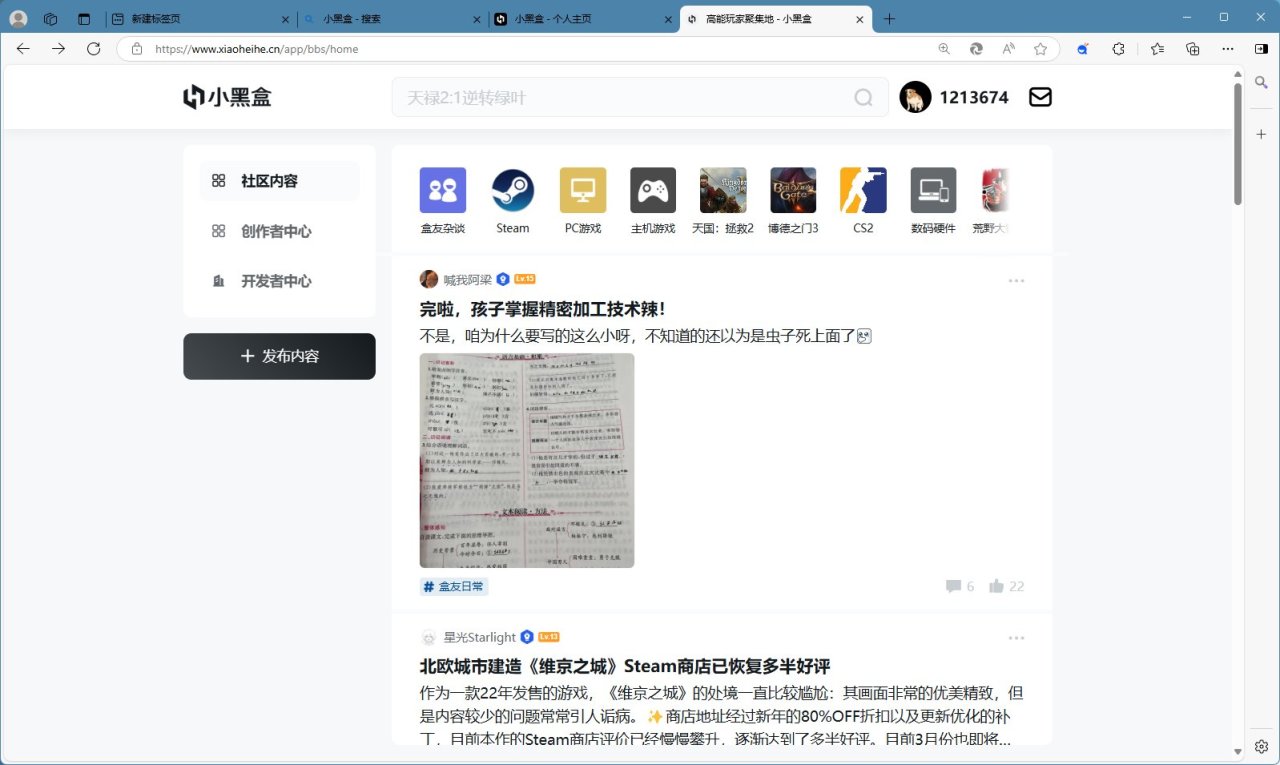Click the 发布内容 button
The width and height of the screenshot is (1280, 765).
coord(279,356)
